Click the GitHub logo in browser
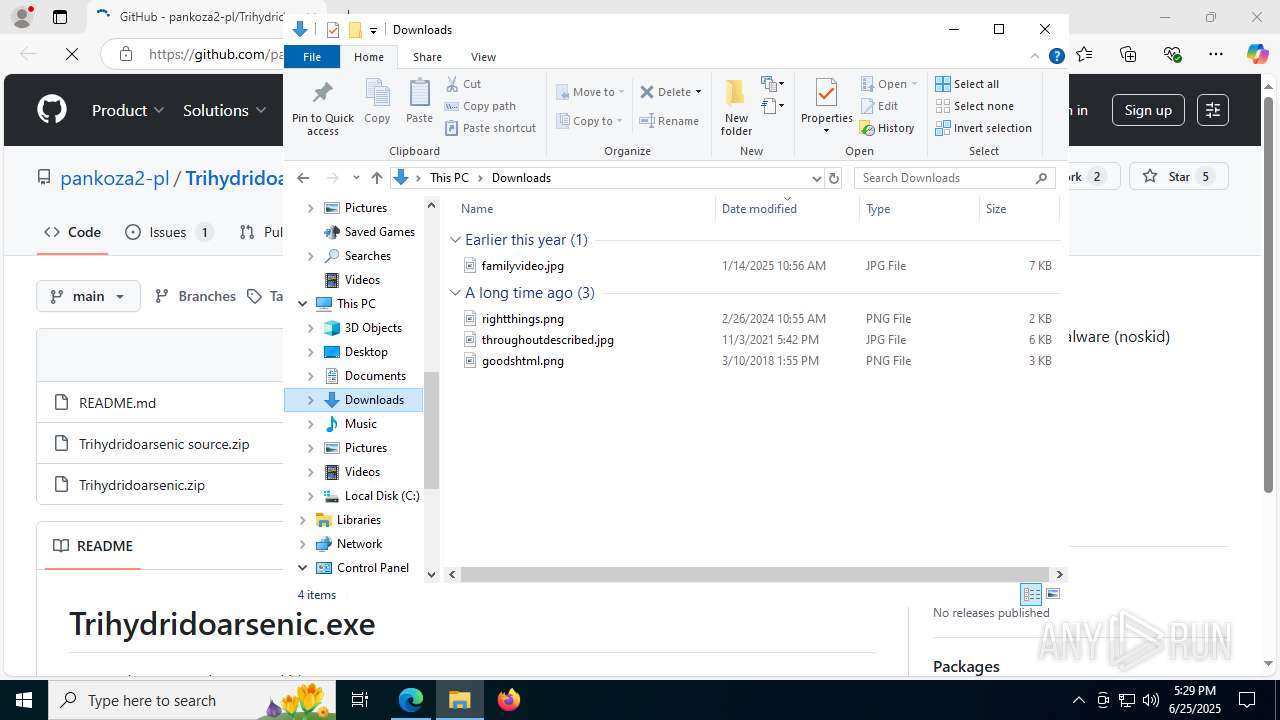 [x=52, y=110]
